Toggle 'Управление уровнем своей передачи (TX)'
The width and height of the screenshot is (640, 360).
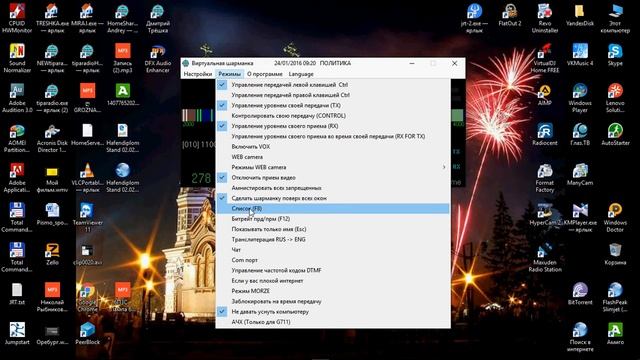[333, 105]
